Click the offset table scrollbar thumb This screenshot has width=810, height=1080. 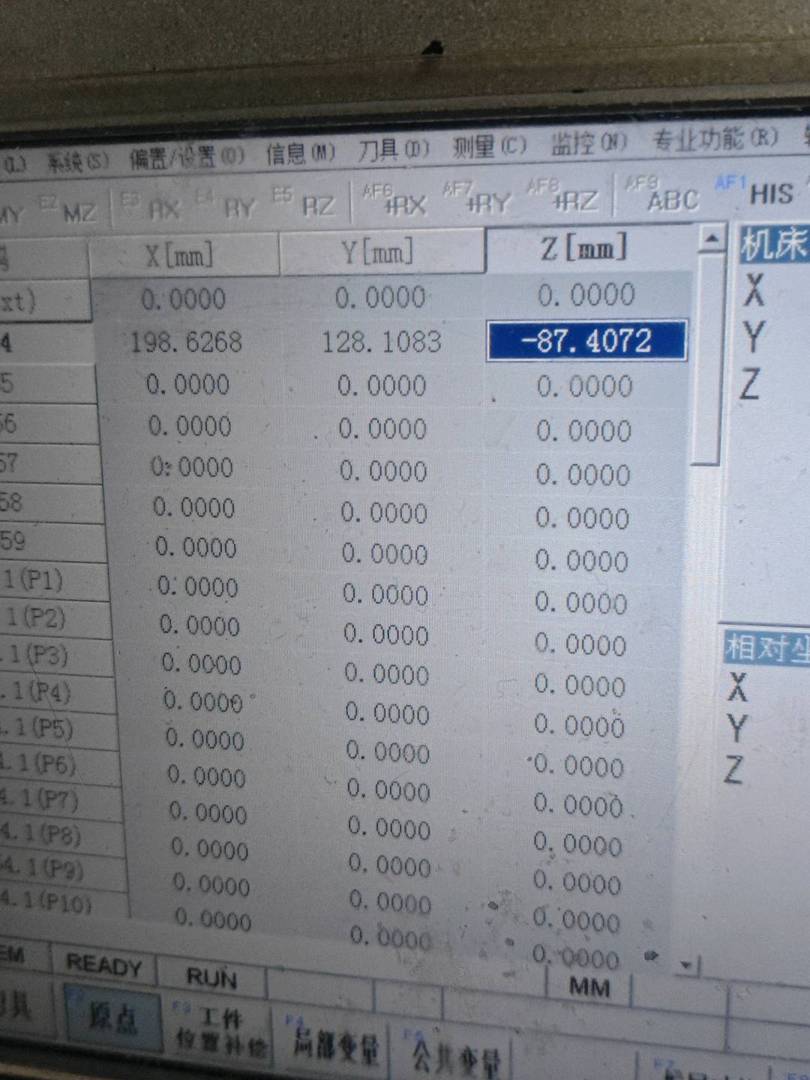(x=709, y=358)
